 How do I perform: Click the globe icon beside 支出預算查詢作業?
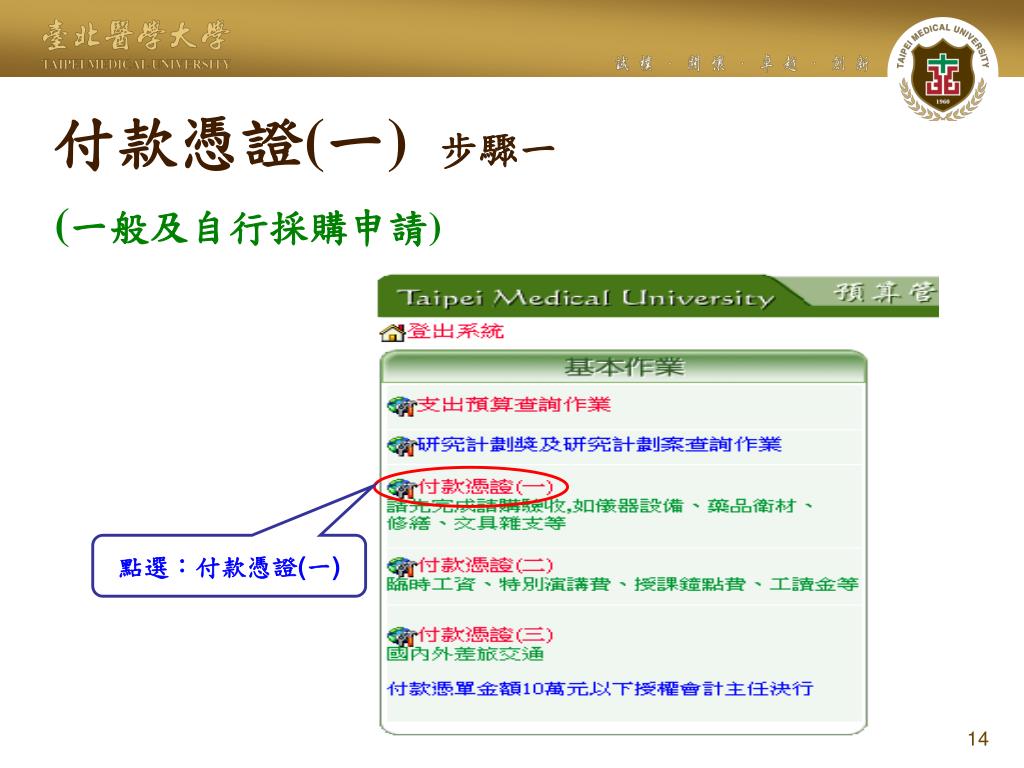coord(401,406)
